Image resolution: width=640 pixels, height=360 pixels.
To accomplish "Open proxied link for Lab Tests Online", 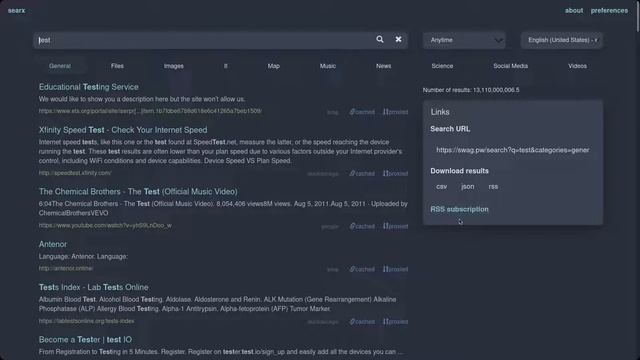I will click(396, 322).
